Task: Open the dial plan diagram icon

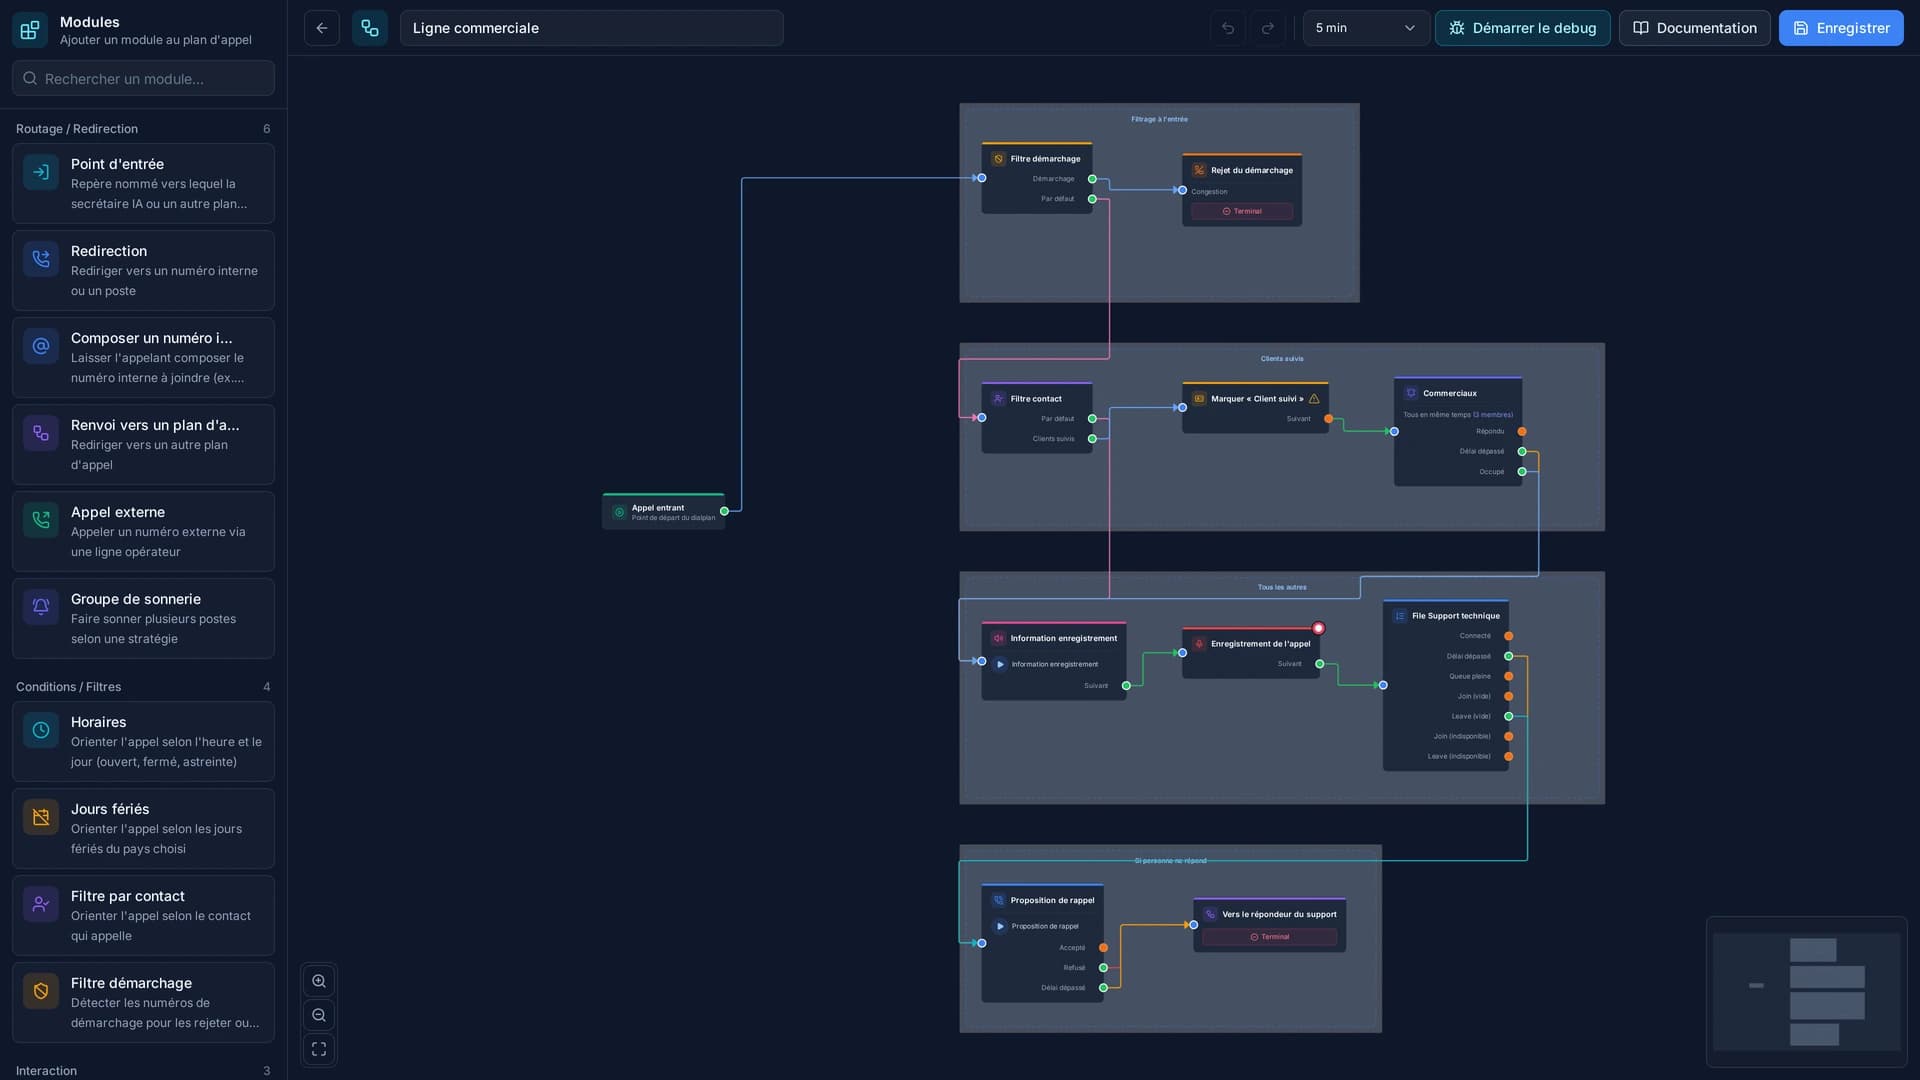Action: click(370, 28)
